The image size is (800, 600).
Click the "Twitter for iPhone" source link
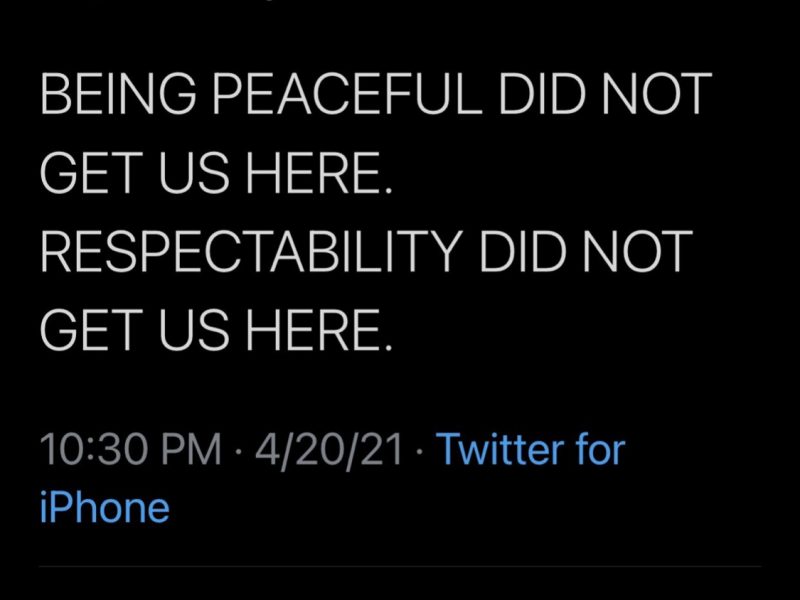click(530, 450)
